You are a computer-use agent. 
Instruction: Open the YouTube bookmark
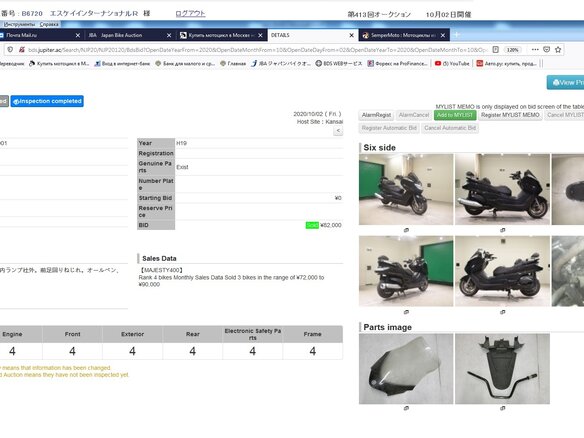click(452, 64)
